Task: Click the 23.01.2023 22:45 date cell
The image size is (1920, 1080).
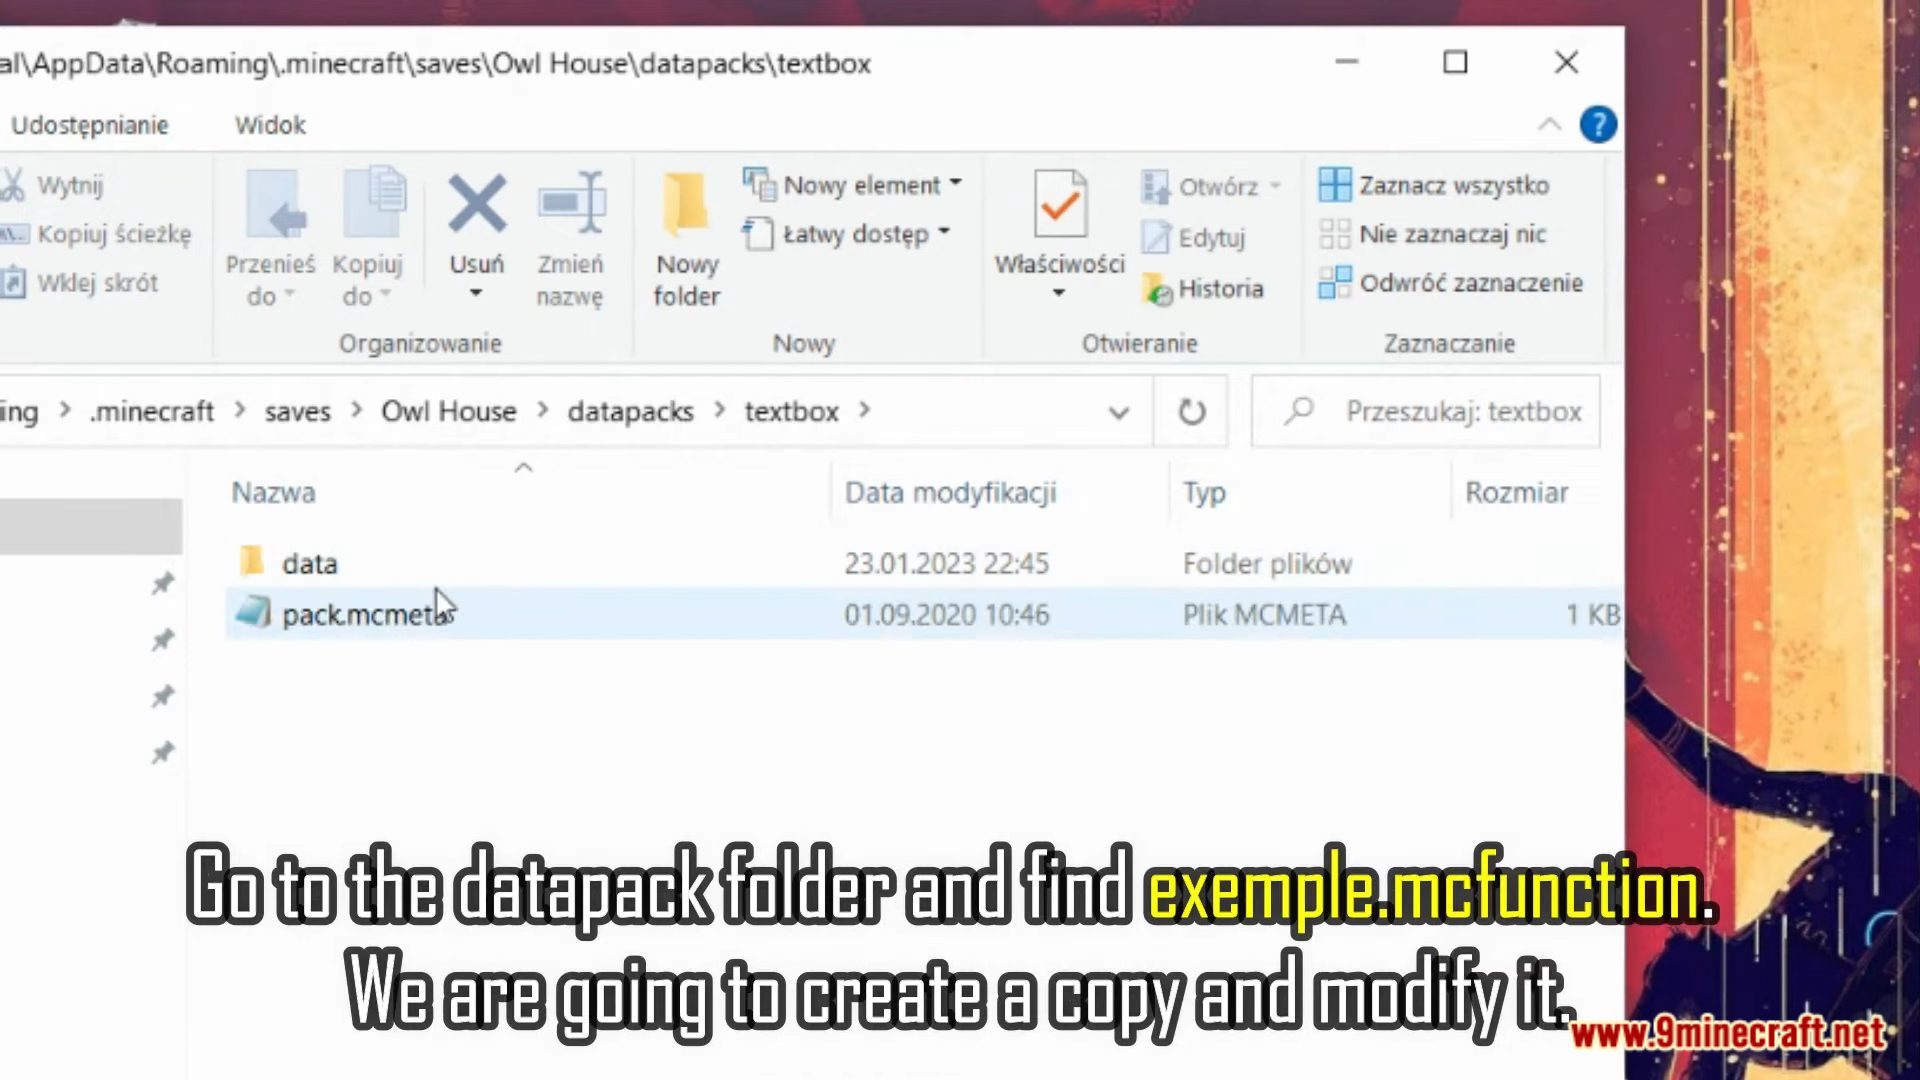Action: pyautogui.click(x=946, y=564)
